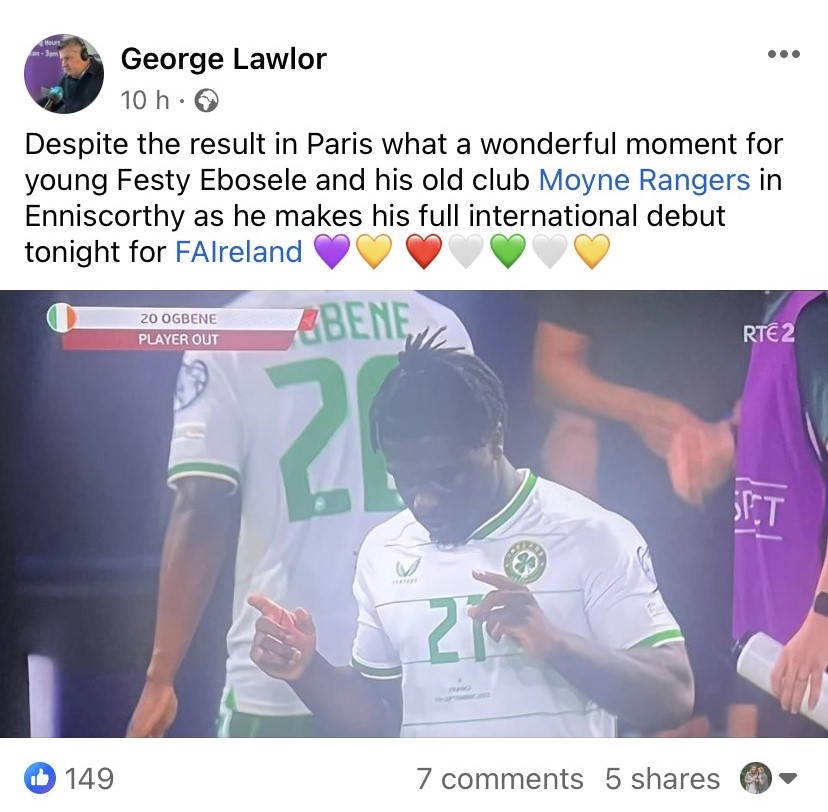Open George Lawlor's profile name

[223, 59]
